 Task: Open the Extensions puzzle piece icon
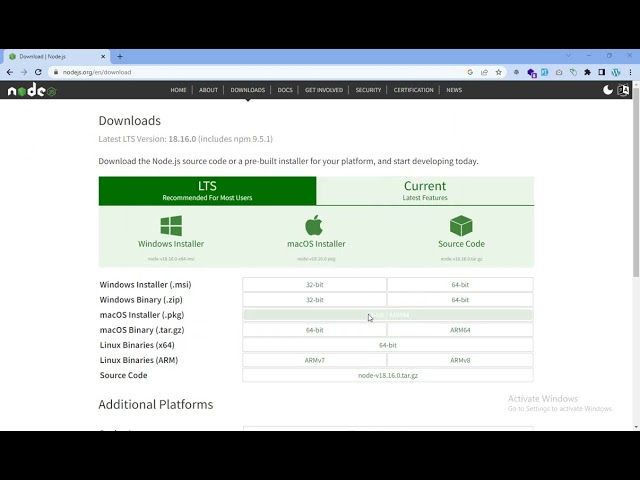tap(587, 72)
